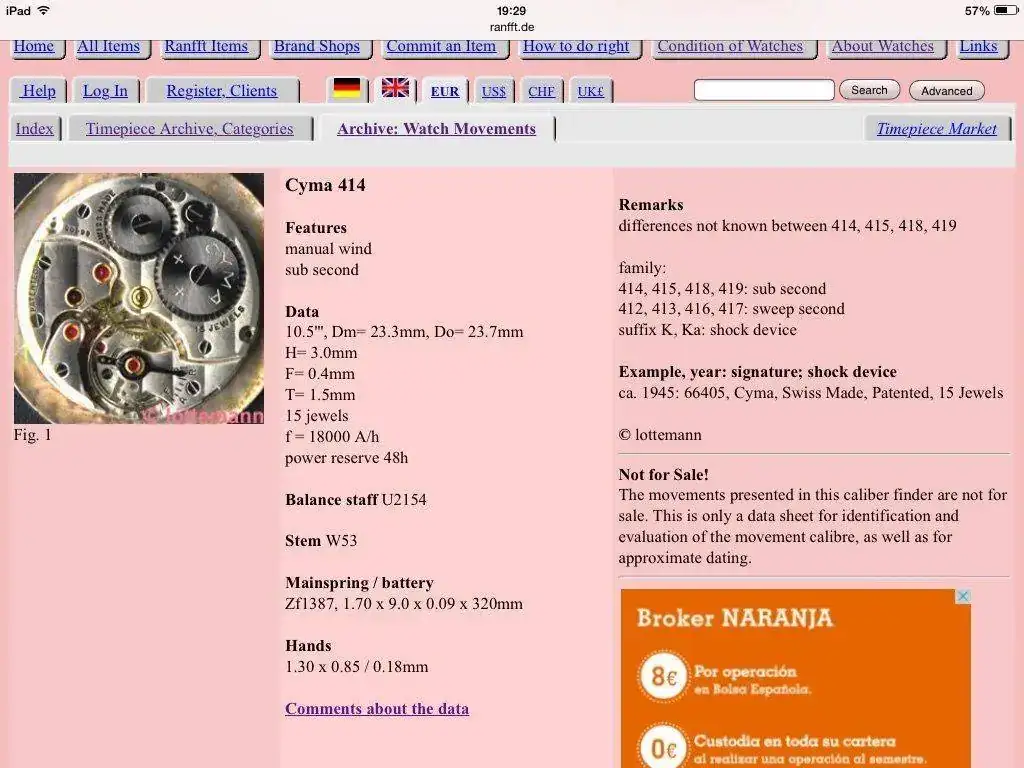Click the Cyma 414 heading
This screenshot has width=1024, height=768.
tap(325, 185)
